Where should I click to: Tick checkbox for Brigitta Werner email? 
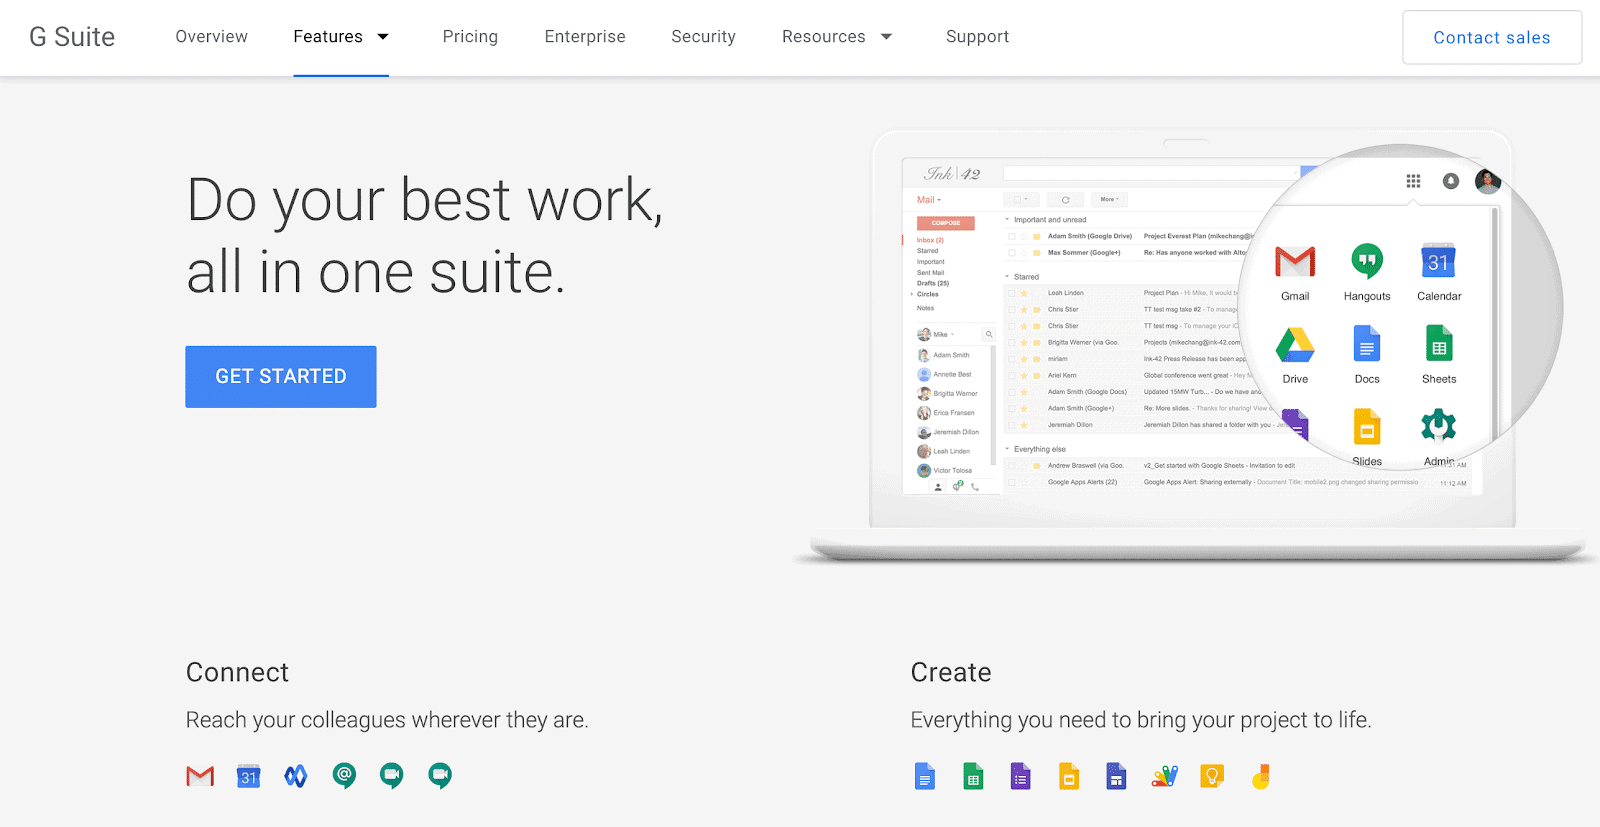tap(1012, 343)
